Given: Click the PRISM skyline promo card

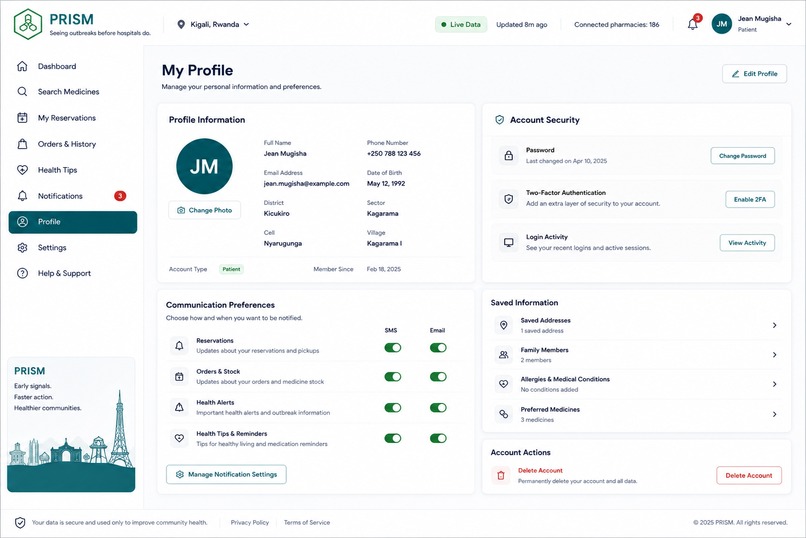Looking at the screenshot, I should 71,424.
